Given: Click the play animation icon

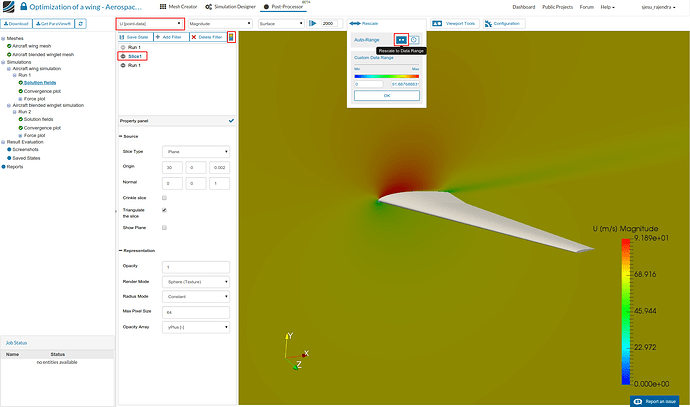Looking at the screenshot, I should pos(313,23).
